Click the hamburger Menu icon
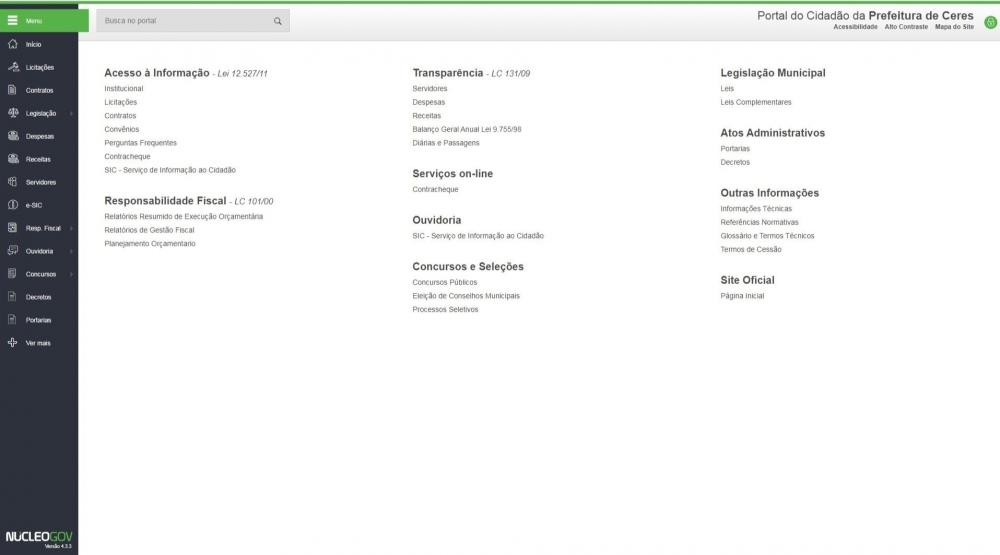The width and height of the screenshot is (1000, 555). [13, 20]
